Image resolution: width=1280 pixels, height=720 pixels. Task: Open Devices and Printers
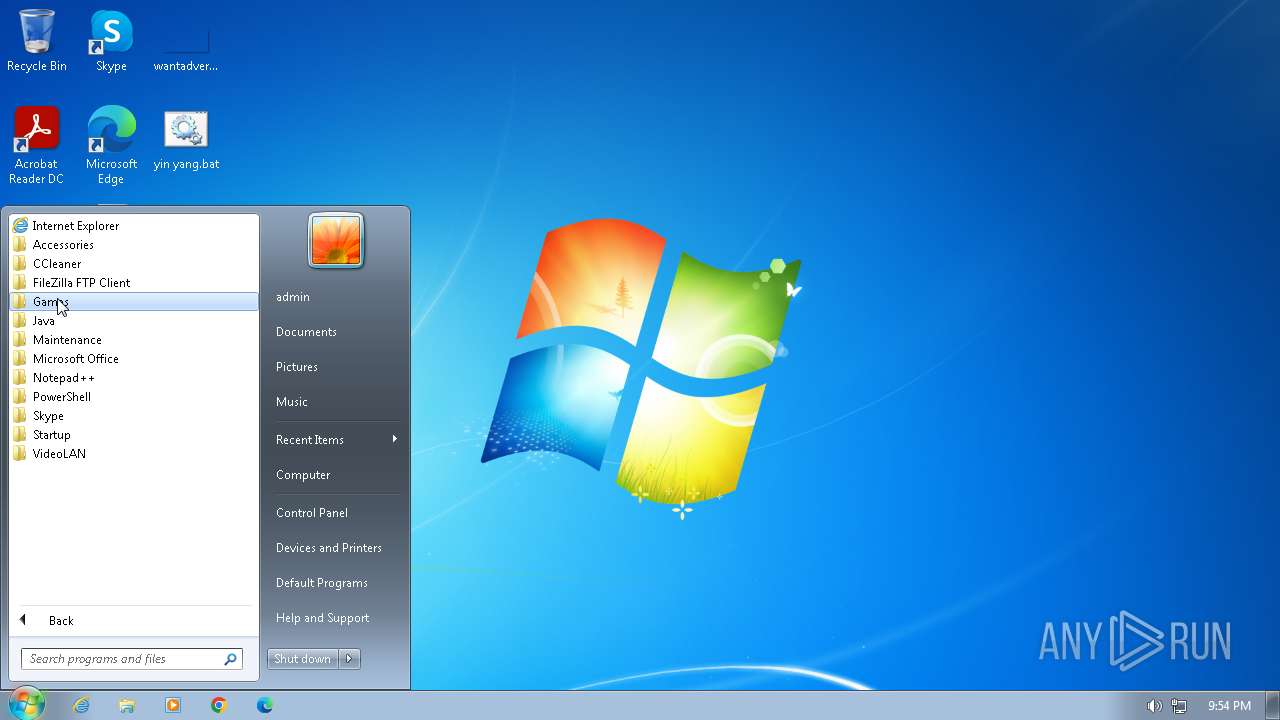coord(335,548)
